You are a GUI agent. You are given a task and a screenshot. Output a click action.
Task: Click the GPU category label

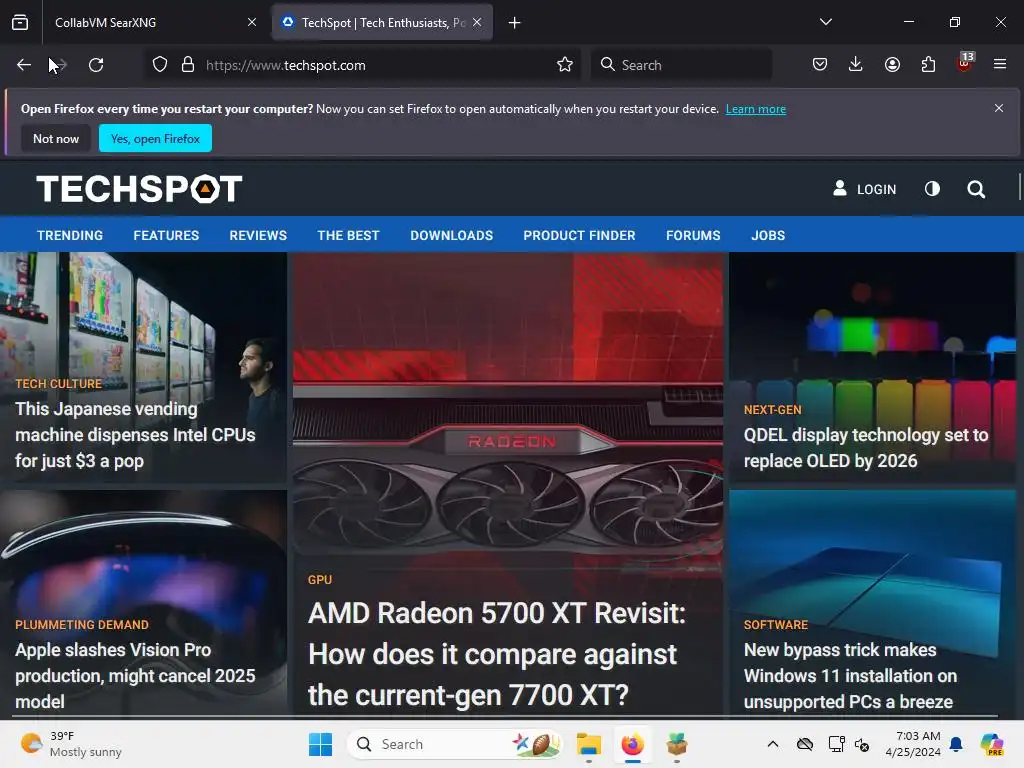(x=320, y=580)
